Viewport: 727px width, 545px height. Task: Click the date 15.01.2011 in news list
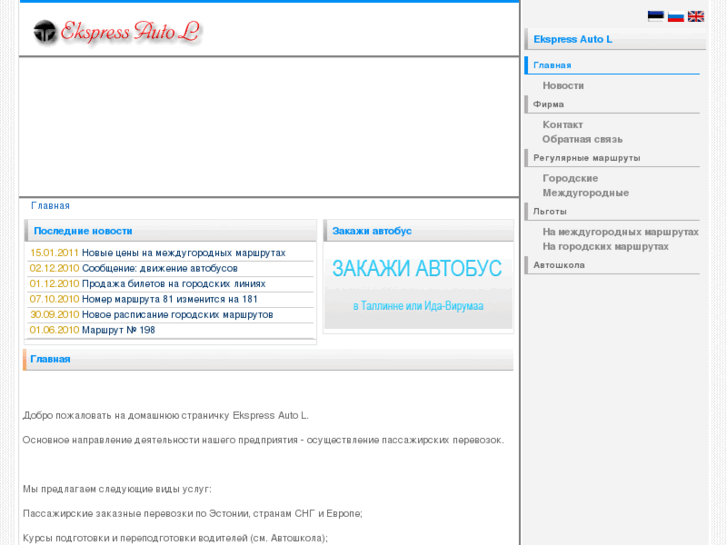[x=54, y=253]
